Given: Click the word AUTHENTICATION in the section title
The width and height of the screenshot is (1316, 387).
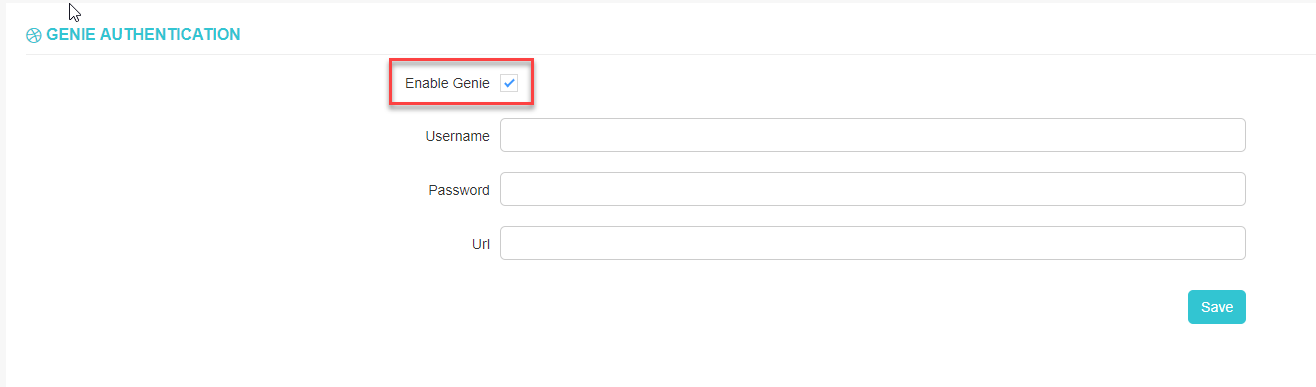Looking at the screenshot, I should point(171,35).
